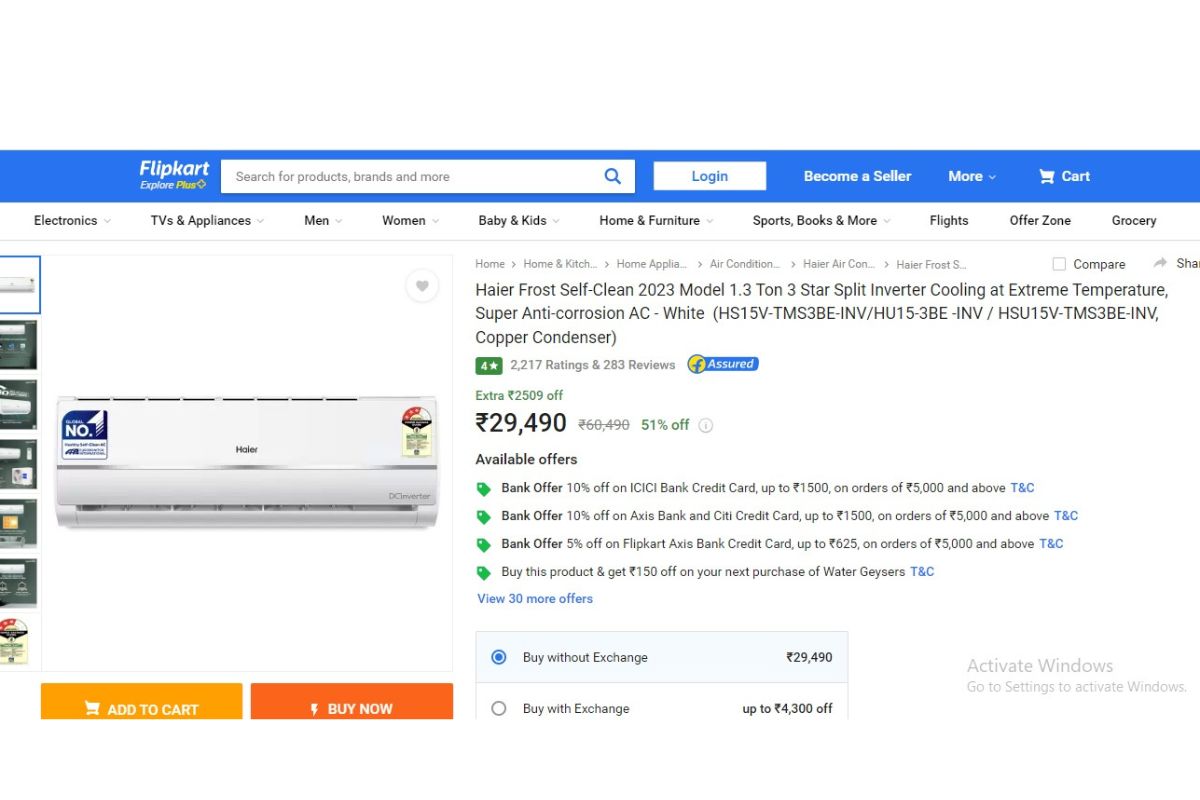Expand Sports, Books & More menu

(821, 220)
